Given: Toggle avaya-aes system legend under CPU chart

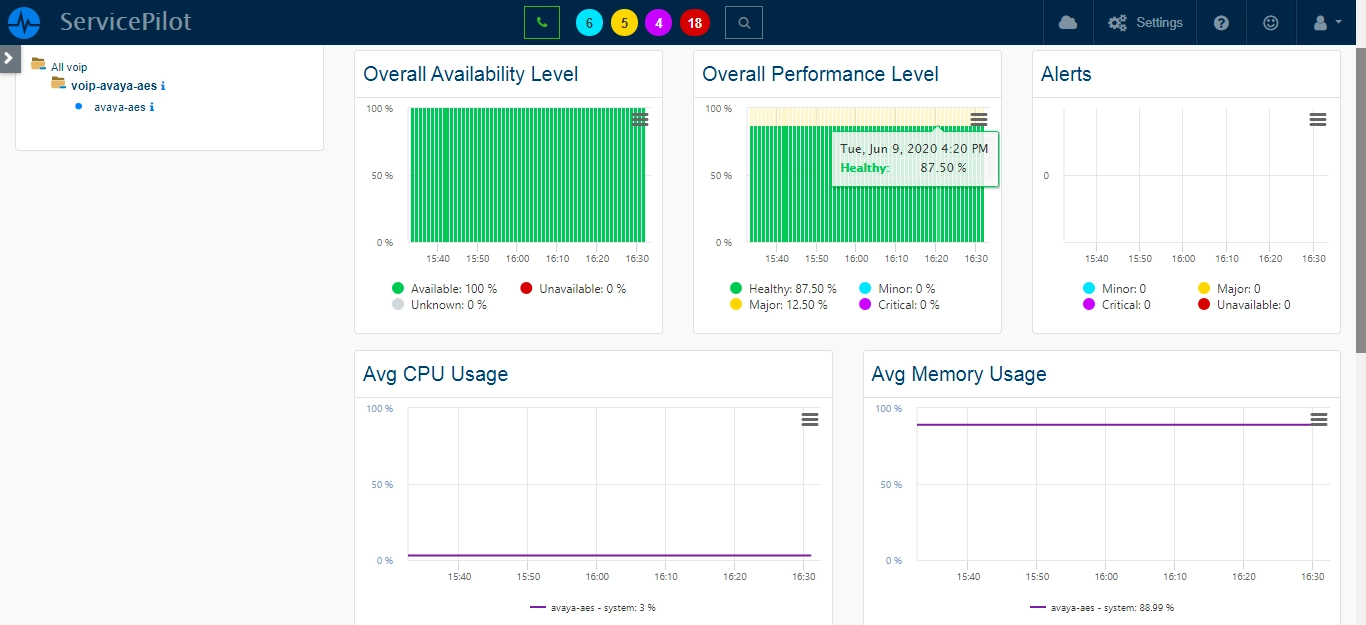Looking at the screenshot, I should [x=593, y=607].
